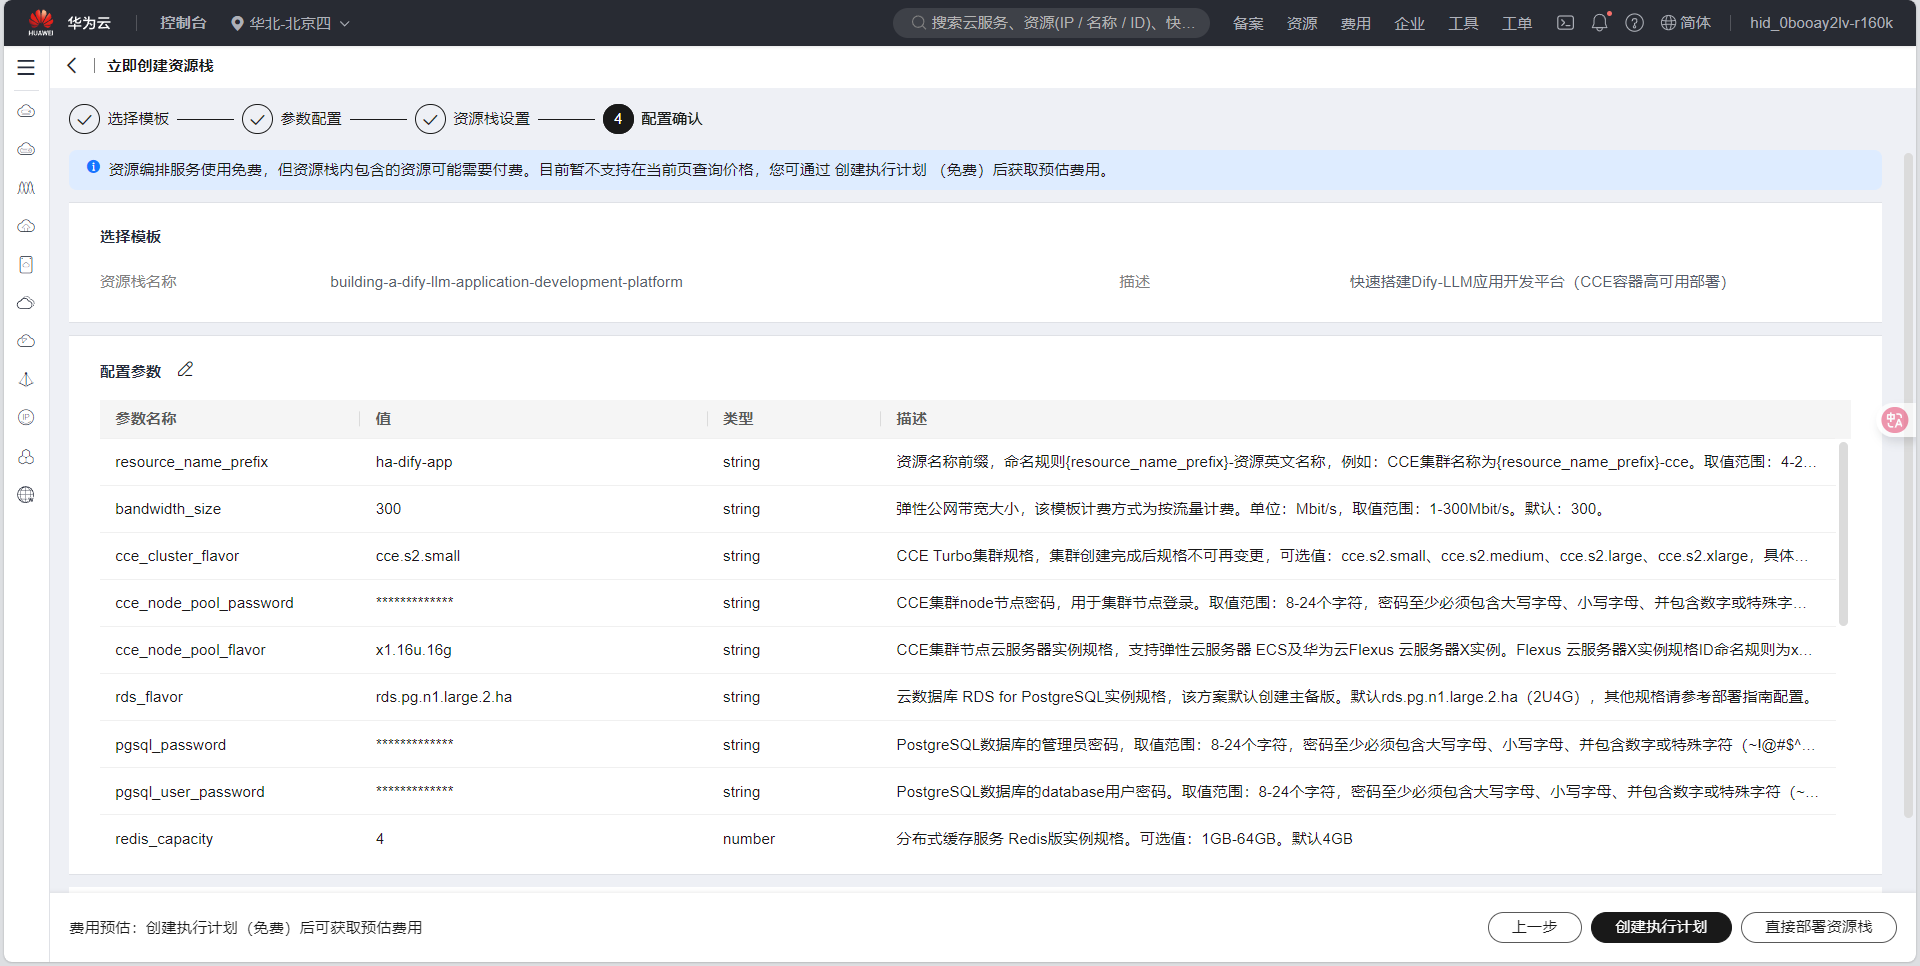This screenshot has height=966, width=1920.
Task: Click the globe sidebar icon
Action: tap(26, 495)
